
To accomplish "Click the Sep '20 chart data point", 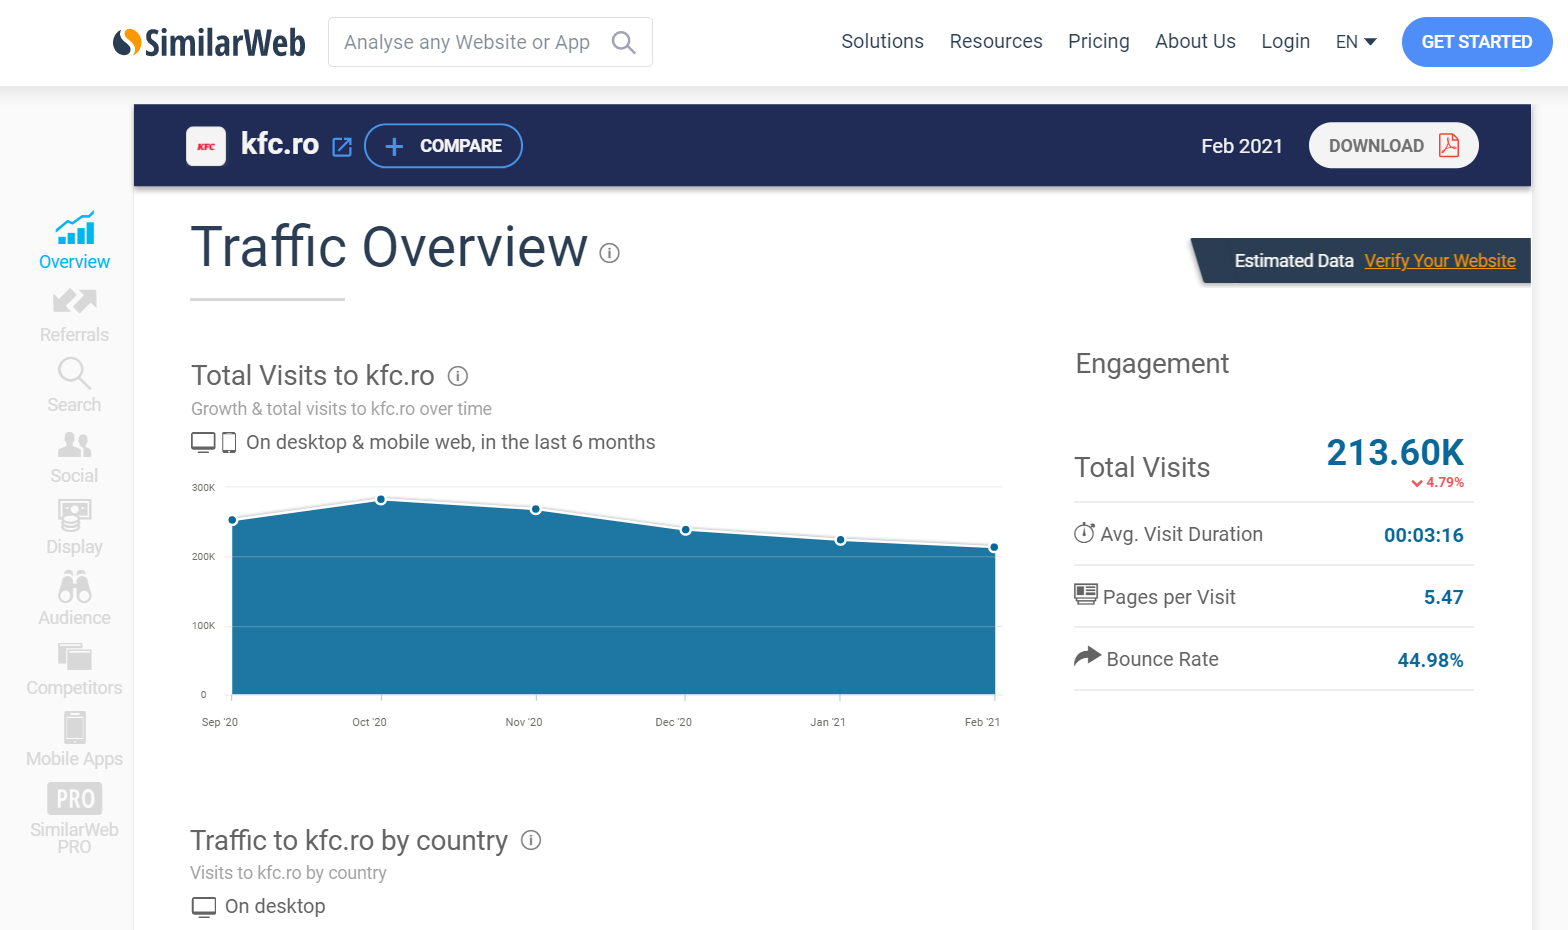I will [x=233, y=520].
